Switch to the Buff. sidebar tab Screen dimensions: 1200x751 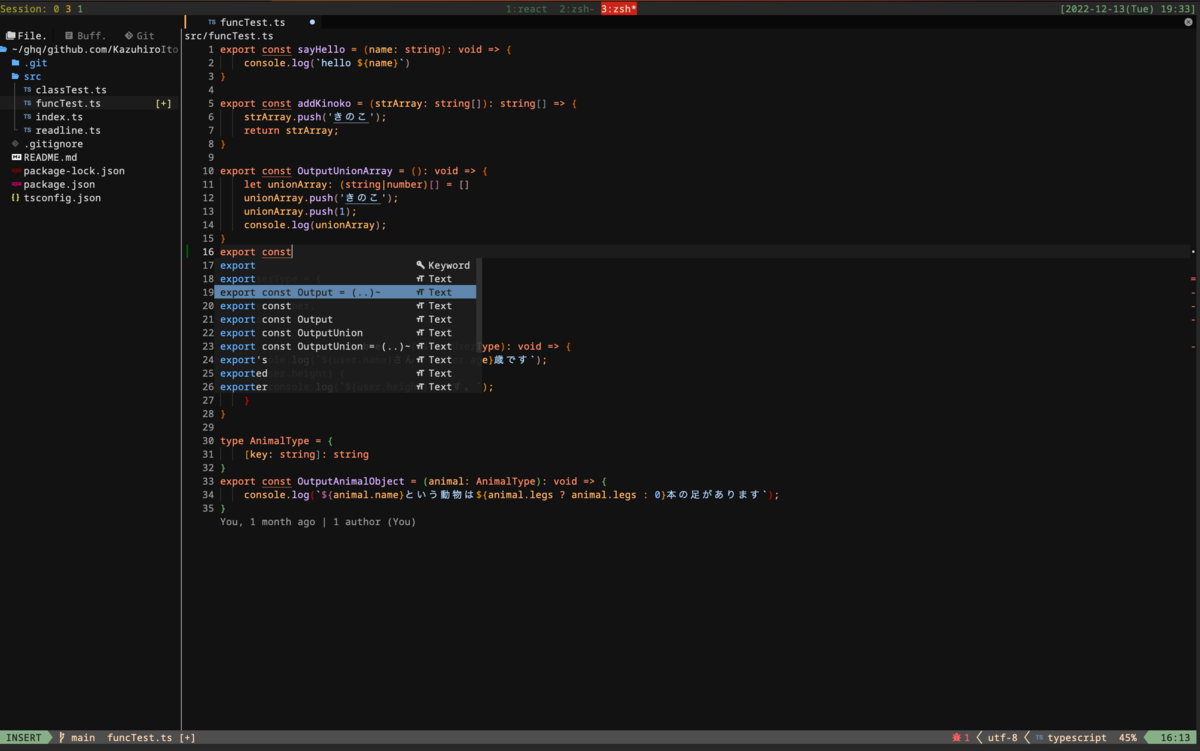click(86, 35)
